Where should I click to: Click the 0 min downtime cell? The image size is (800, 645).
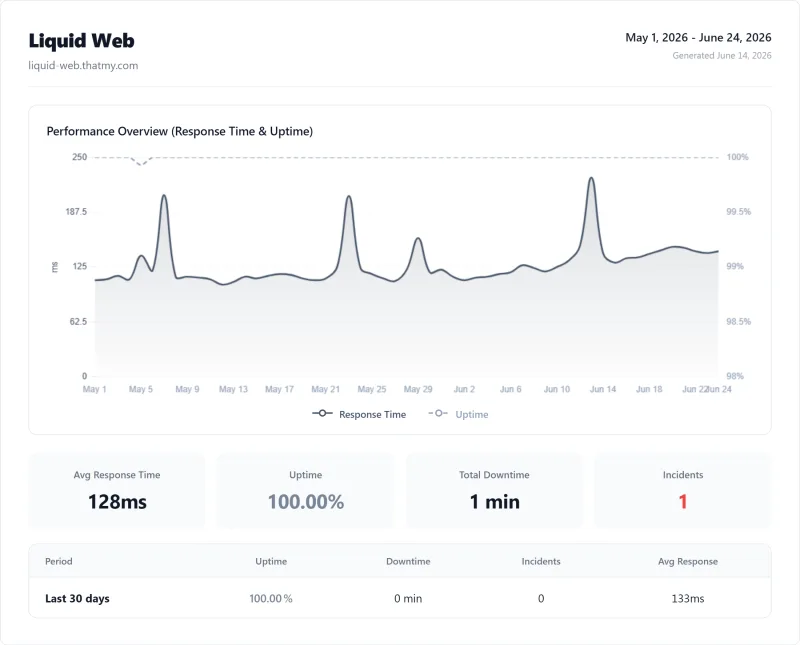click(408, 599)
